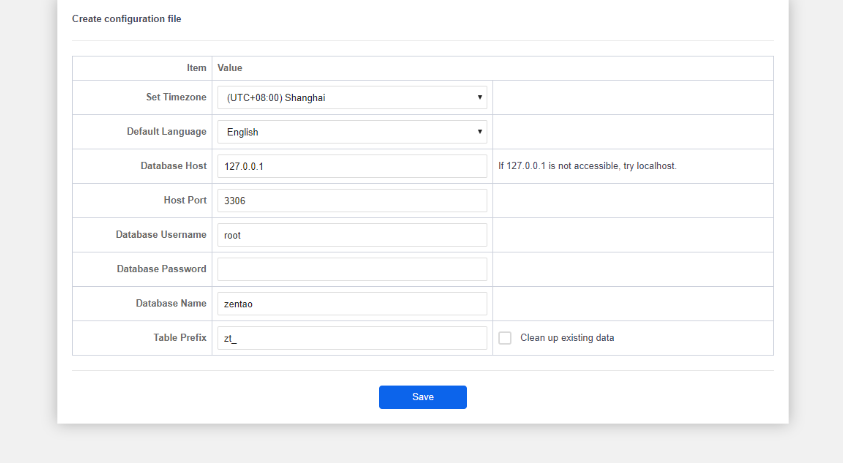Focus the Database Host input field
This screenshot has height=463, width=843.
tap(351, 166)
